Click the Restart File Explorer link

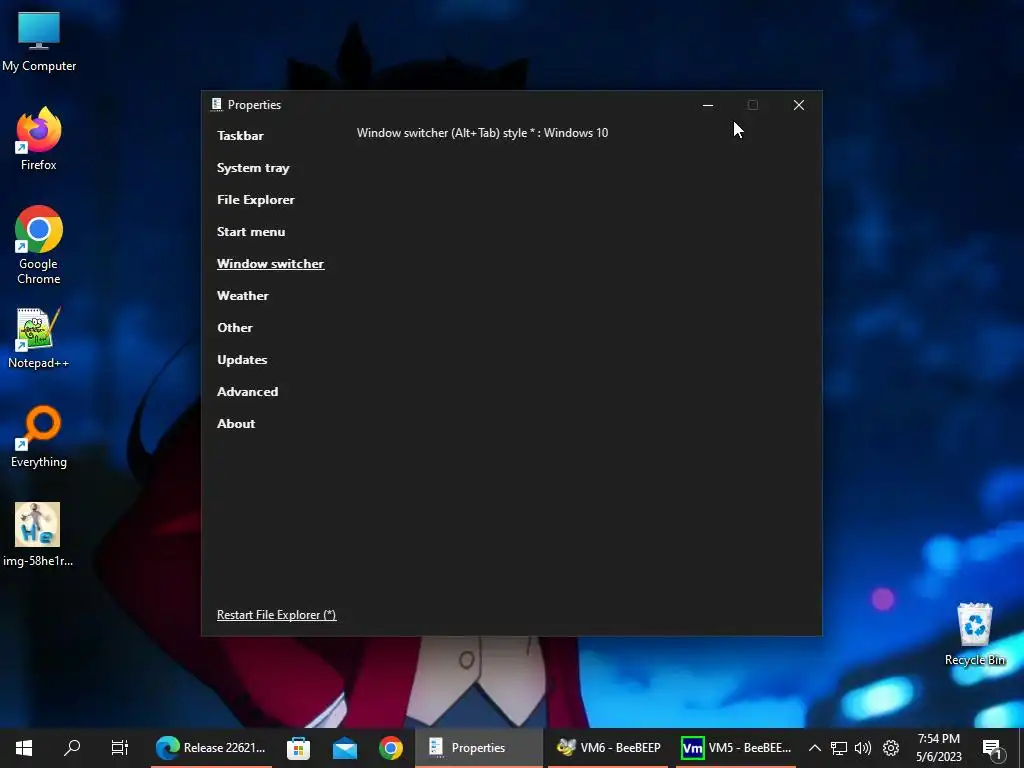point(276,615)
